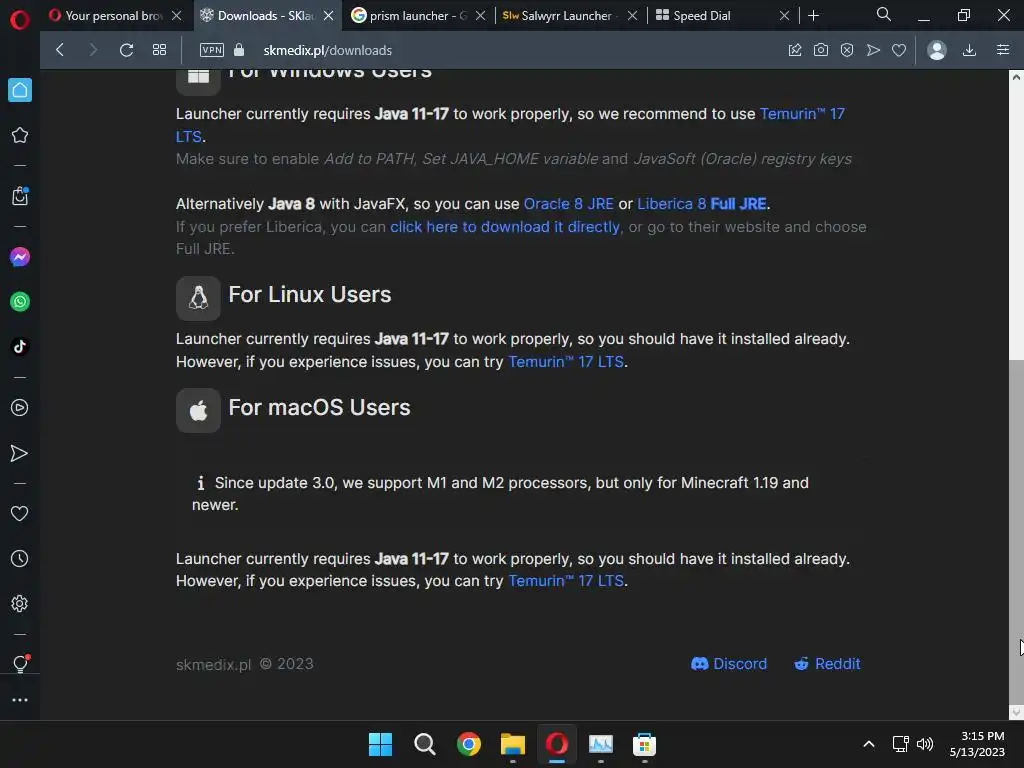Click the edit page icon in address bar

pos(795,50)
